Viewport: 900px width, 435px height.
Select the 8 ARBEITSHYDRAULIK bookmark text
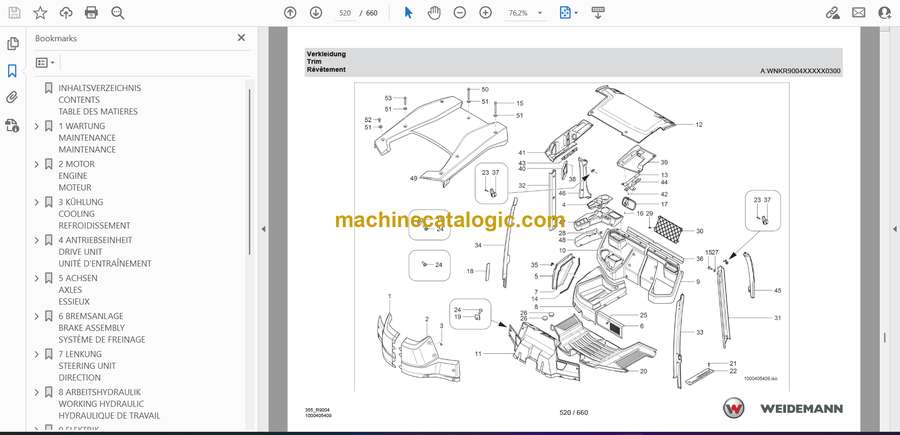click(x=109, y=403)
